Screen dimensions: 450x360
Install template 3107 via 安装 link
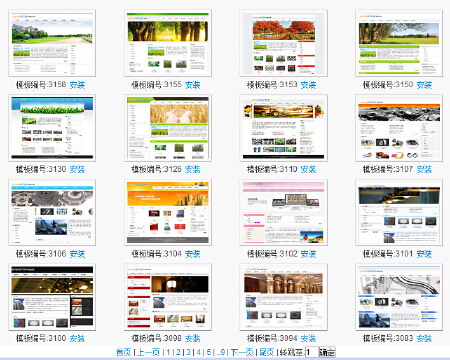pyautogui.click(x=424, y=169)
